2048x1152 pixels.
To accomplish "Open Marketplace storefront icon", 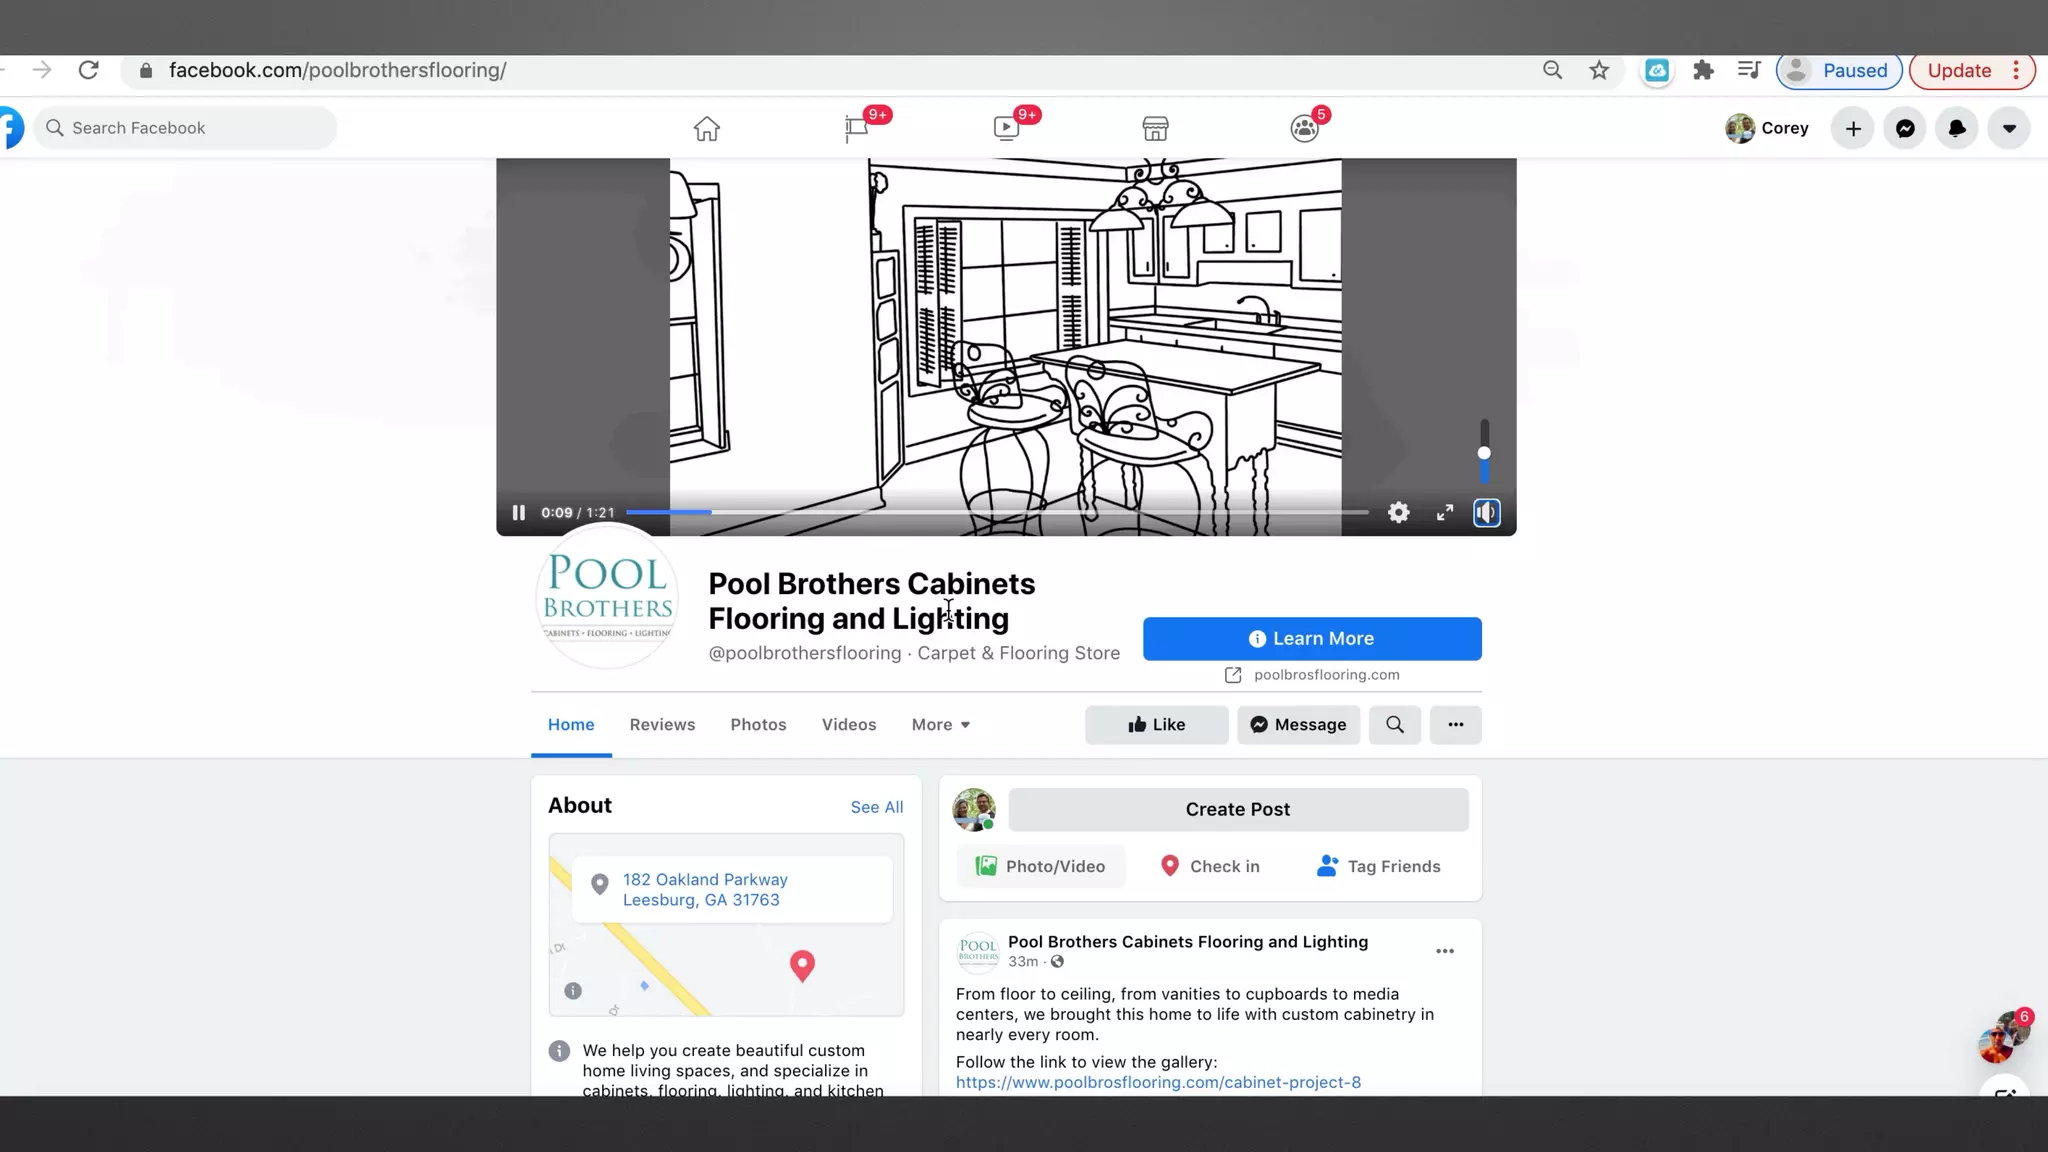I will click(x=1155, y=128).
